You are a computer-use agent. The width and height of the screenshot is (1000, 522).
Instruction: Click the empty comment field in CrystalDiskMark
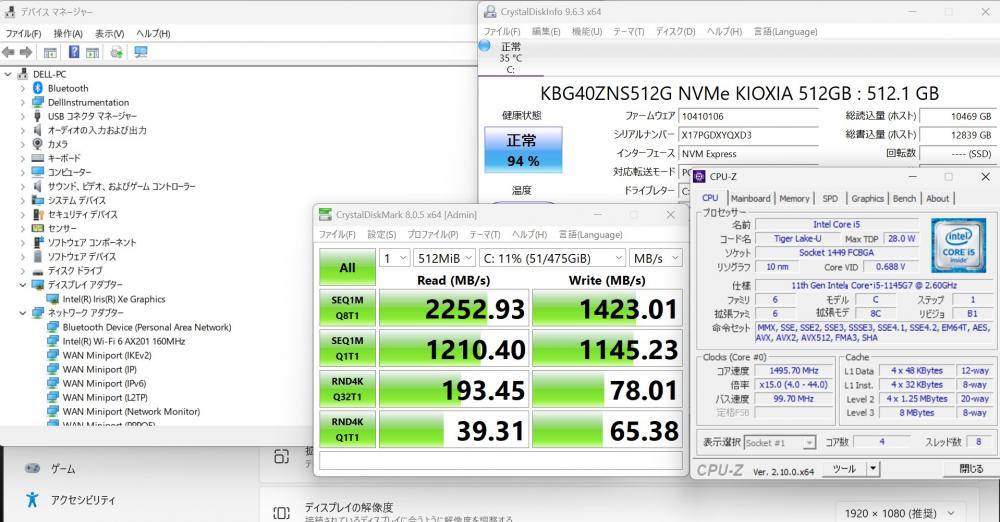[x=501, y=460]
